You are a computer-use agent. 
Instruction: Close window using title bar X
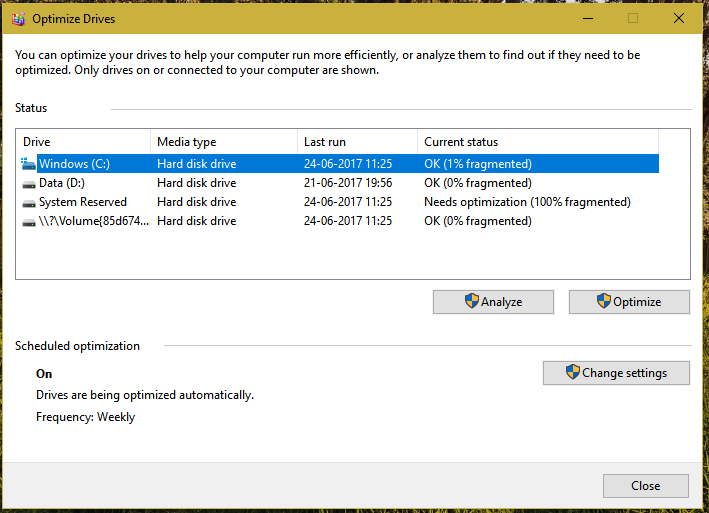pyautogui.click(x=678, y=19)
